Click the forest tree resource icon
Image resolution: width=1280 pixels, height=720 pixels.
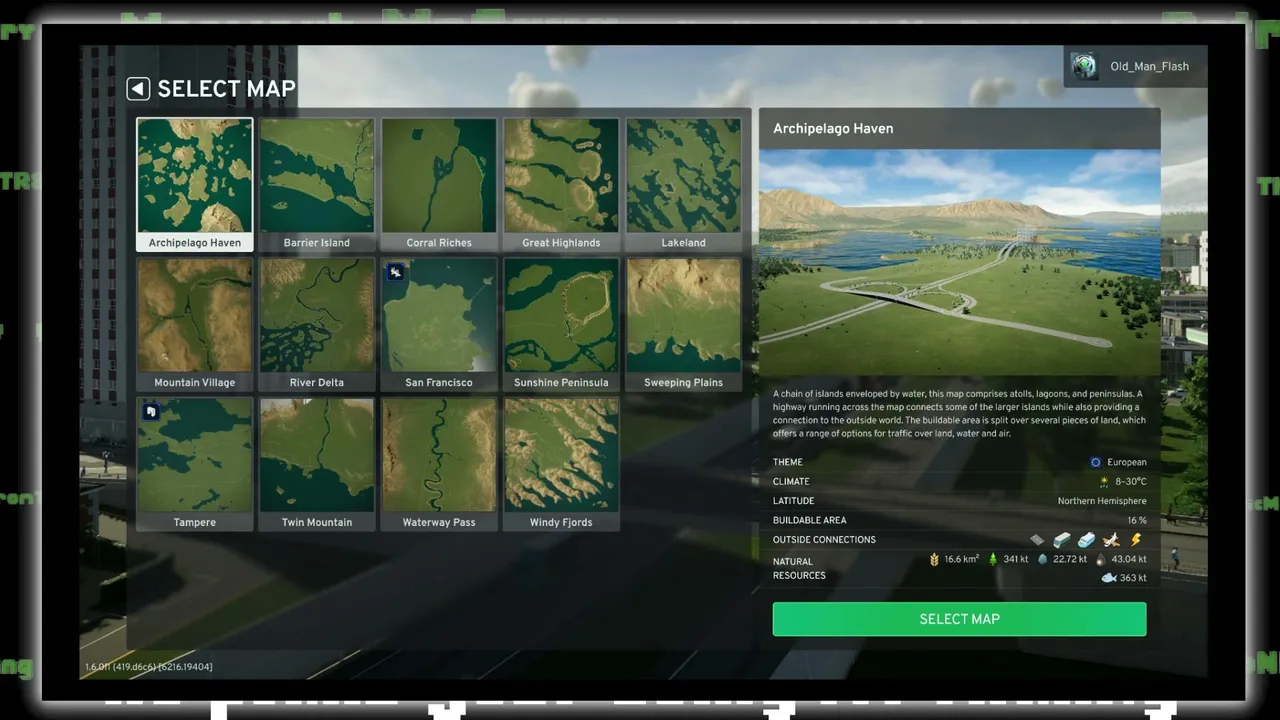993,559
